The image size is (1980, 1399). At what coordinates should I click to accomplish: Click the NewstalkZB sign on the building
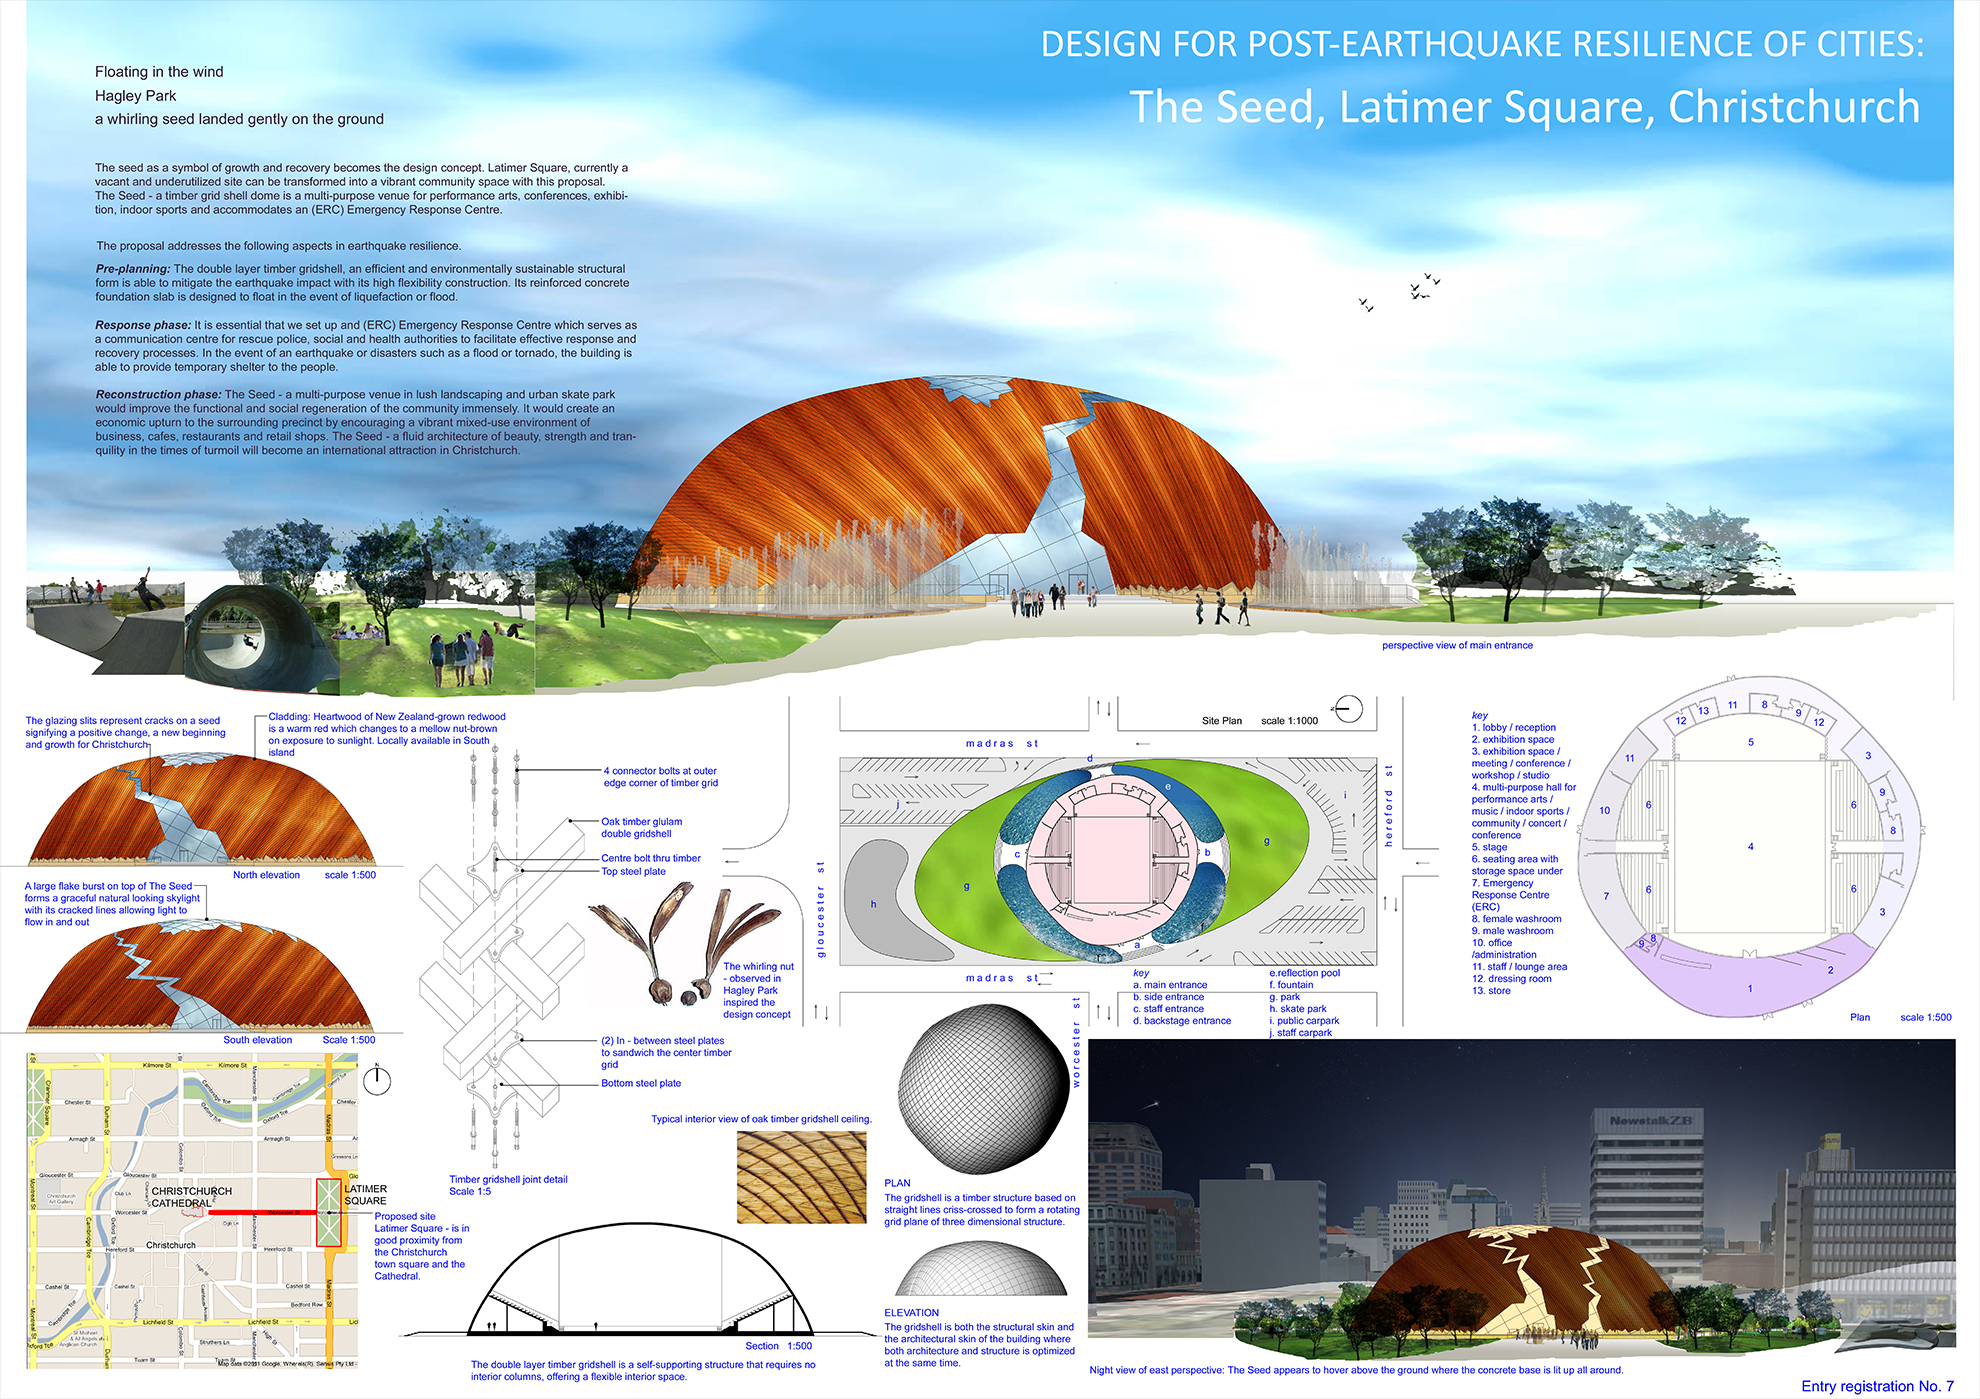(x=1650, y=1121)
